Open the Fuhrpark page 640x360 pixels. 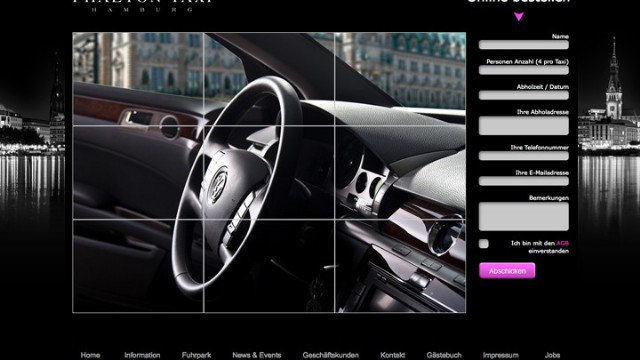(196, 355)
